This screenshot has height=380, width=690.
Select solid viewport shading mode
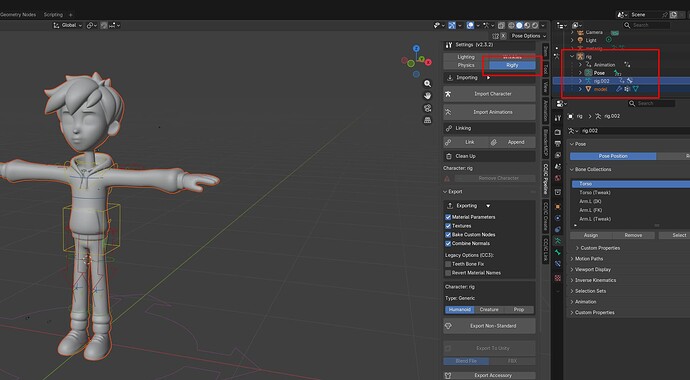point(519,26)
